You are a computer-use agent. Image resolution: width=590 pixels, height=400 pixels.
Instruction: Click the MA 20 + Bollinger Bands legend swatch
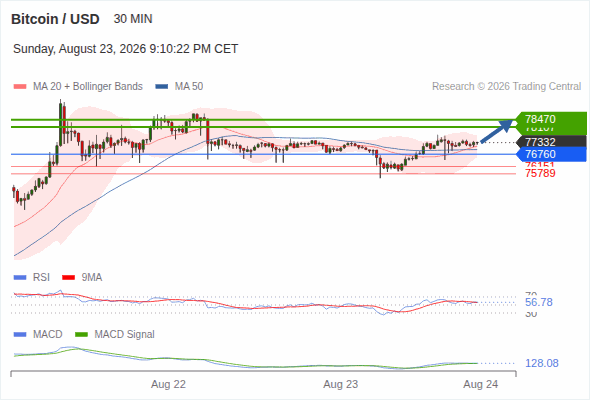pos(20,87)
